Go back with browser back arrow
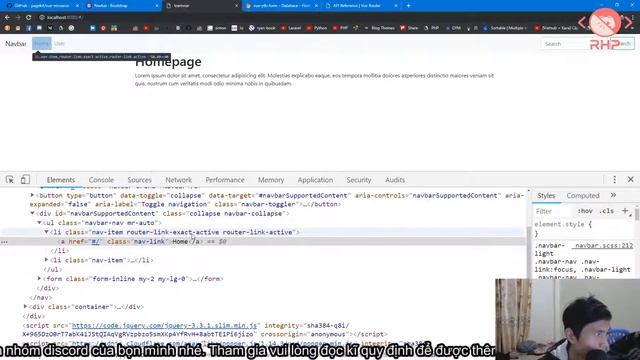This screenshot has width=640, height=360. pyautogui.click(x=7, y=18)
